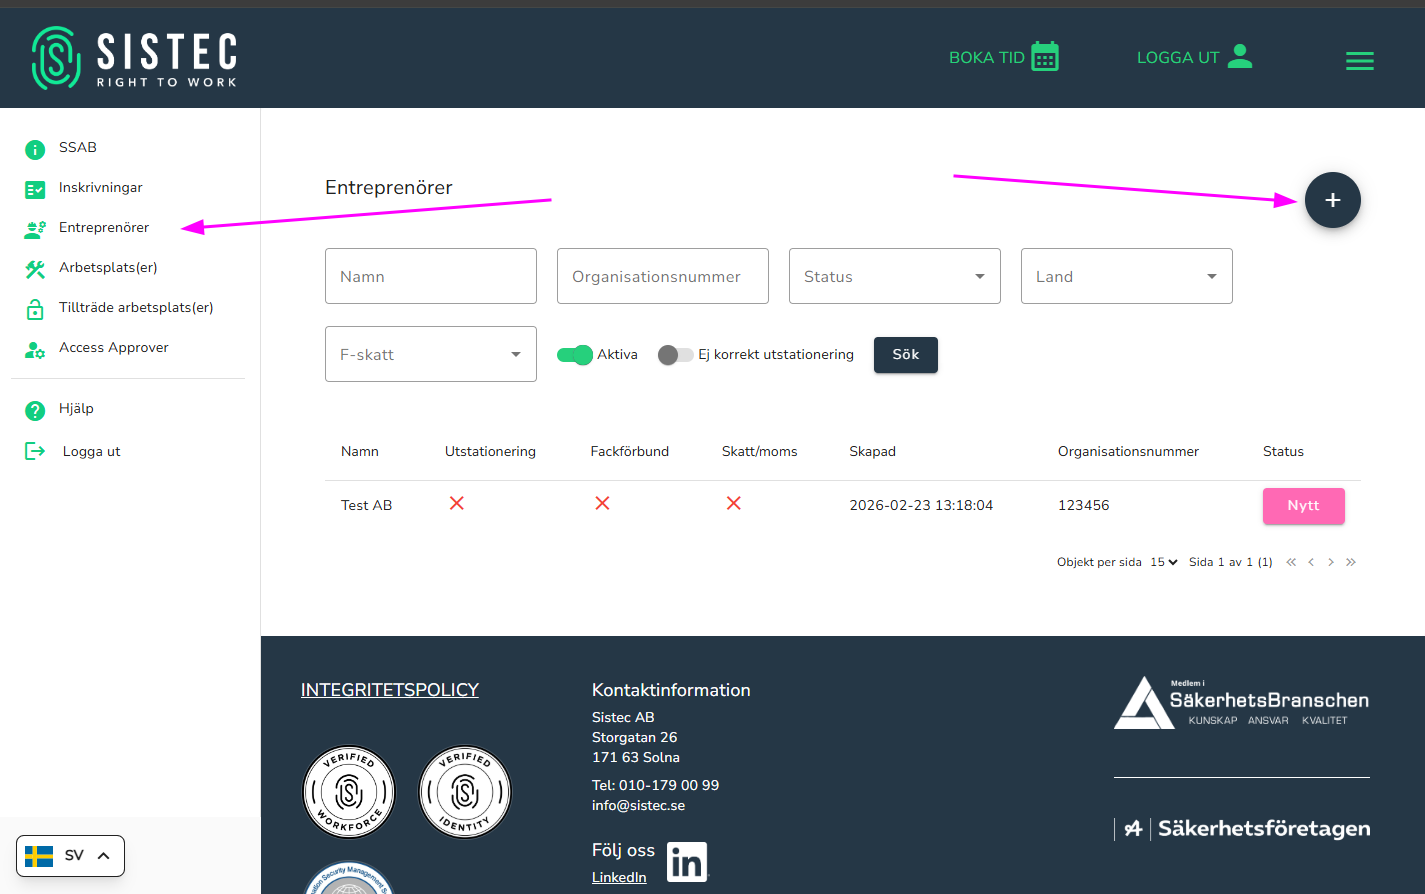Click the Status column header

pos(1283,452)
